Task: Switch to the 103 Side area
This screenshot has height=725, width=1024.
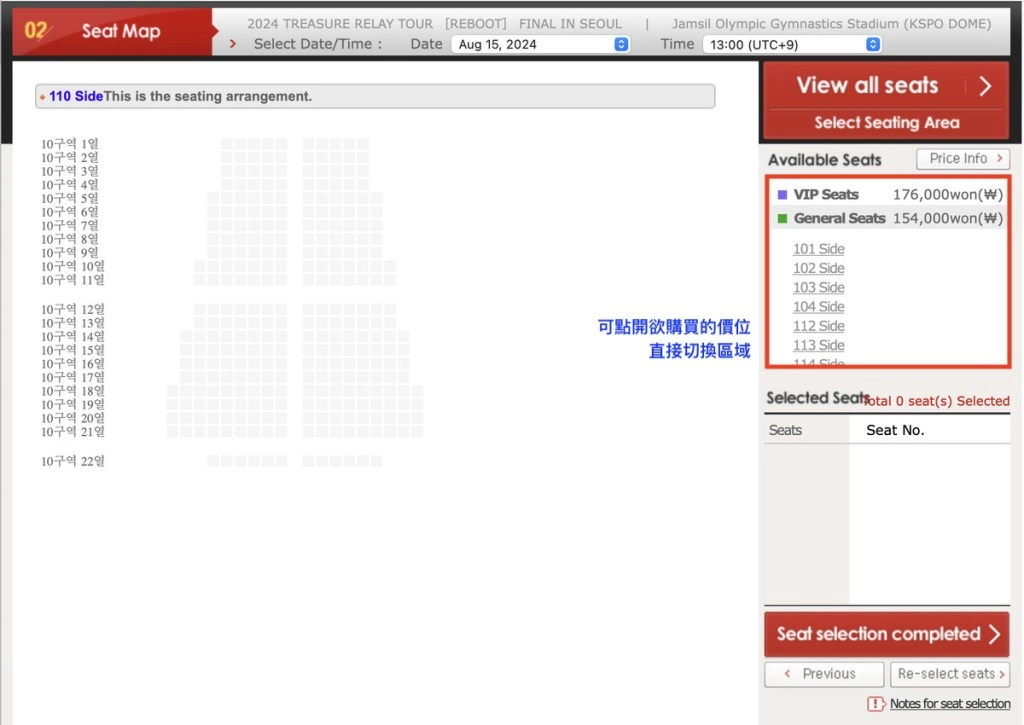Action: tap(818, 288)
